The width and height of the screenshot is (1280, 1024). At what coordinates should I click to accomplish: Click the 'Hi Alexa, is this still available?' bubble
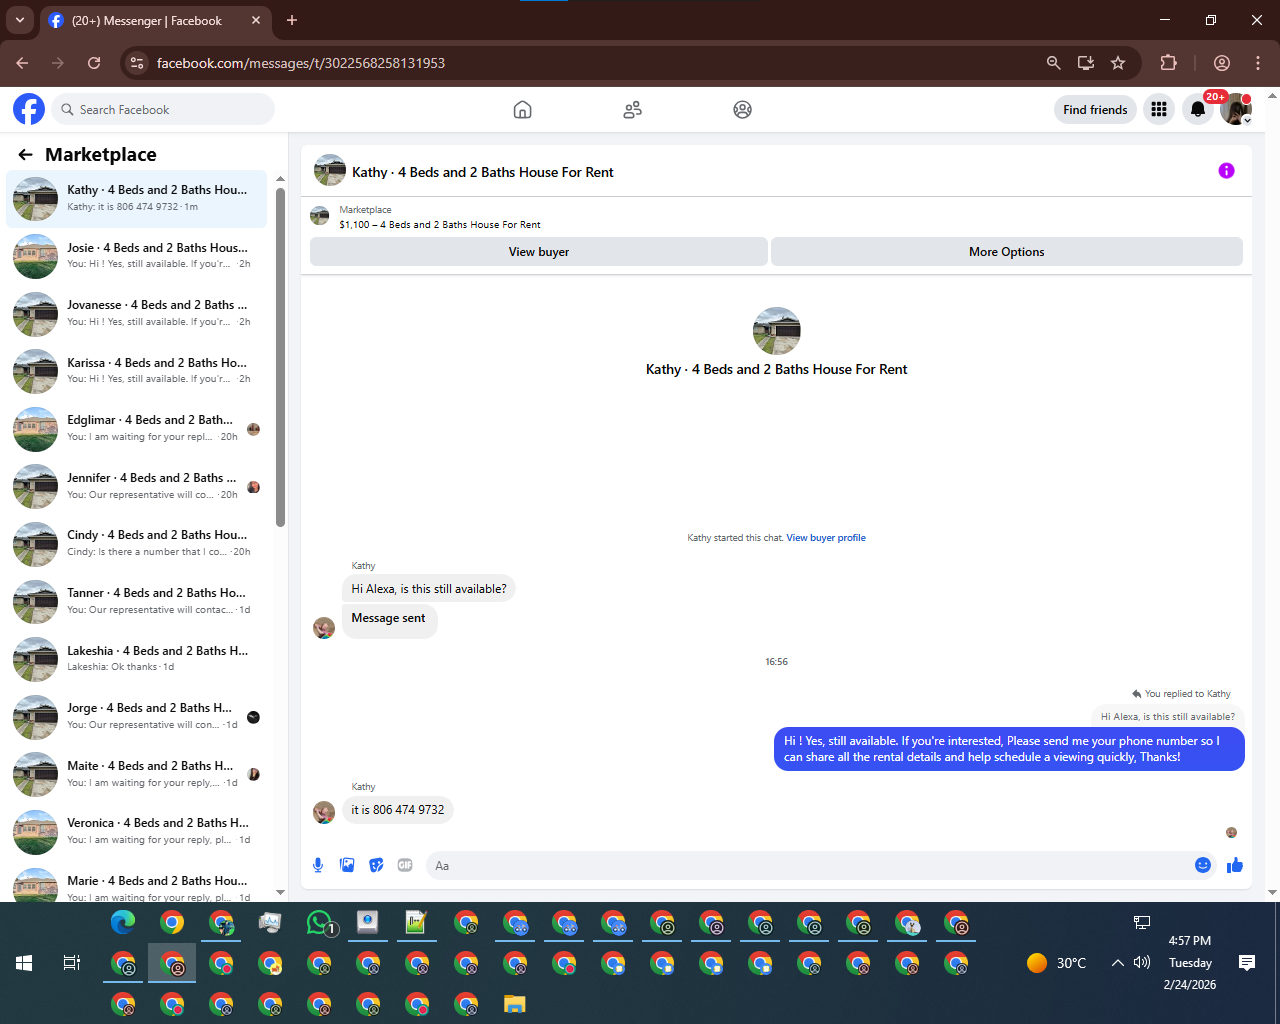(x=429, y=589)
